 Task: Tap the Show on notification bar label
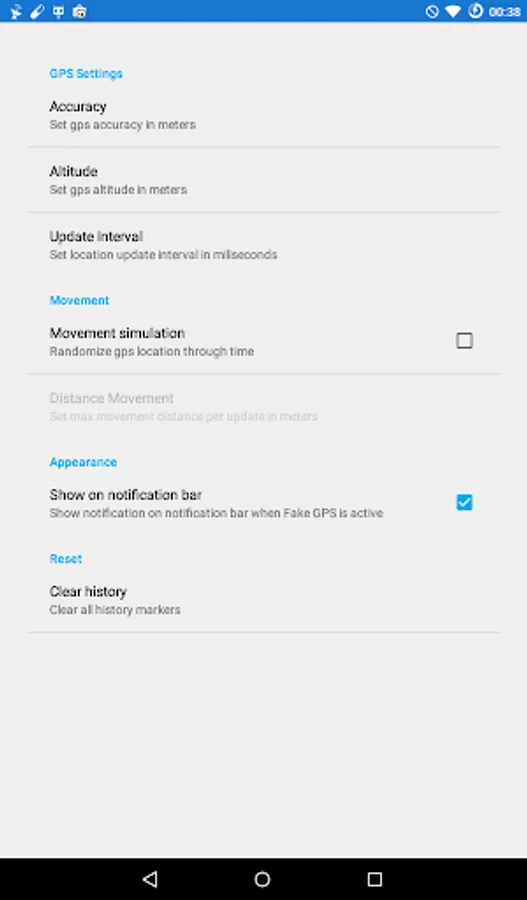point(126,495)
